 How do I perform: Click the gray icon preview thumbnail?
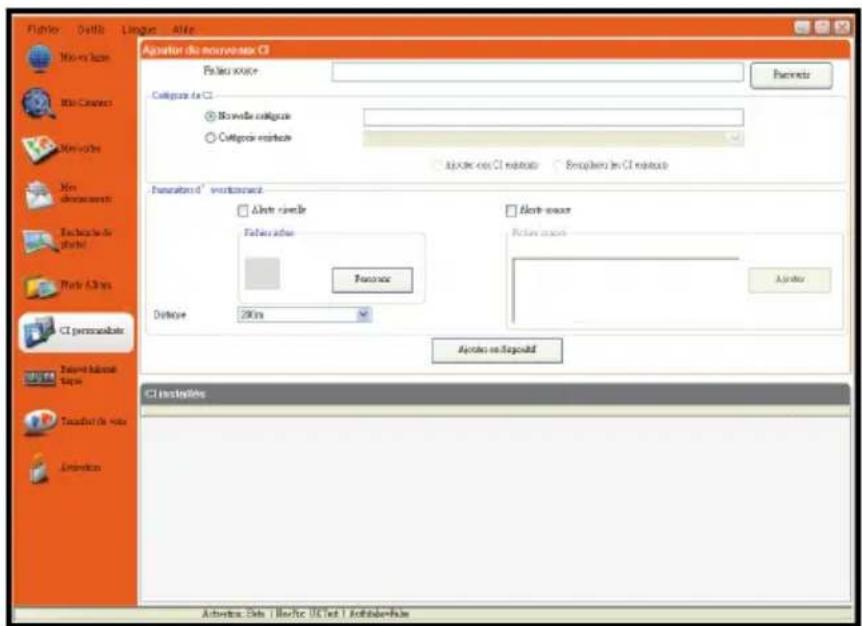(262, 273)
